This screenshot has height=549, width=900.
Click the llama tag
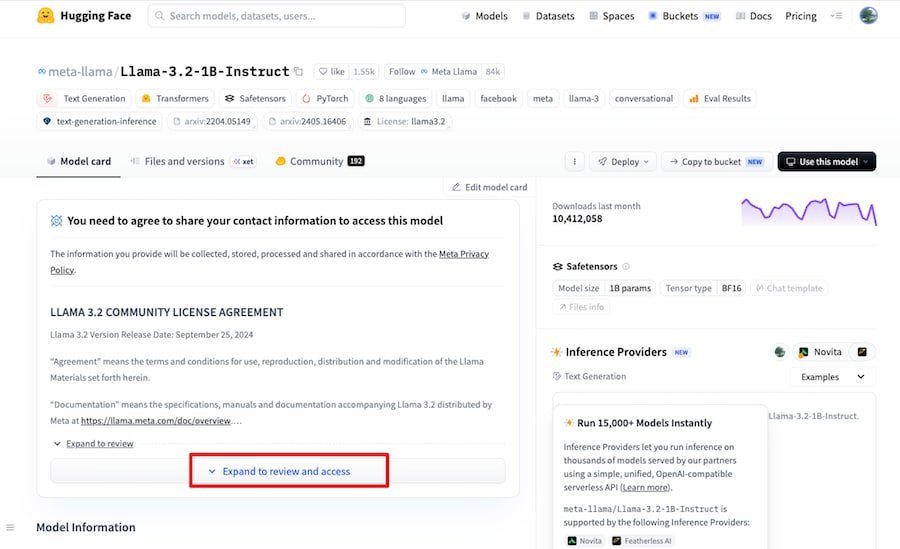click(453, 98)
